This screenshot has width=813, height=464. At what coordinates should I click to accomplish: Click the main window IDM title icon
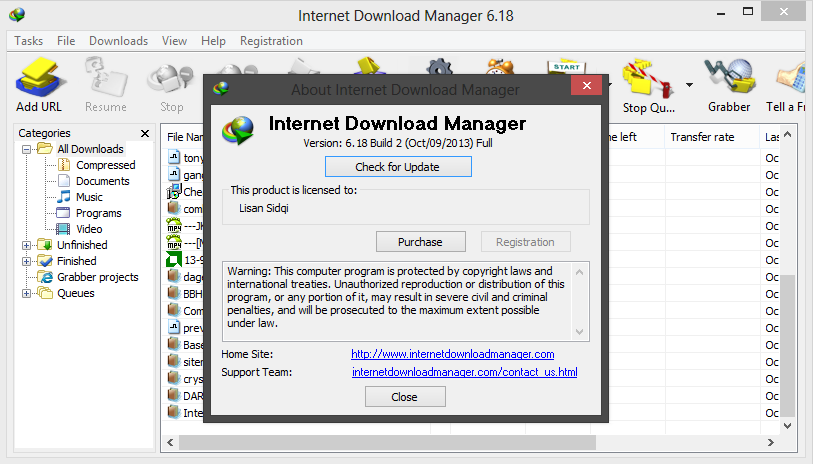point(17,15)
